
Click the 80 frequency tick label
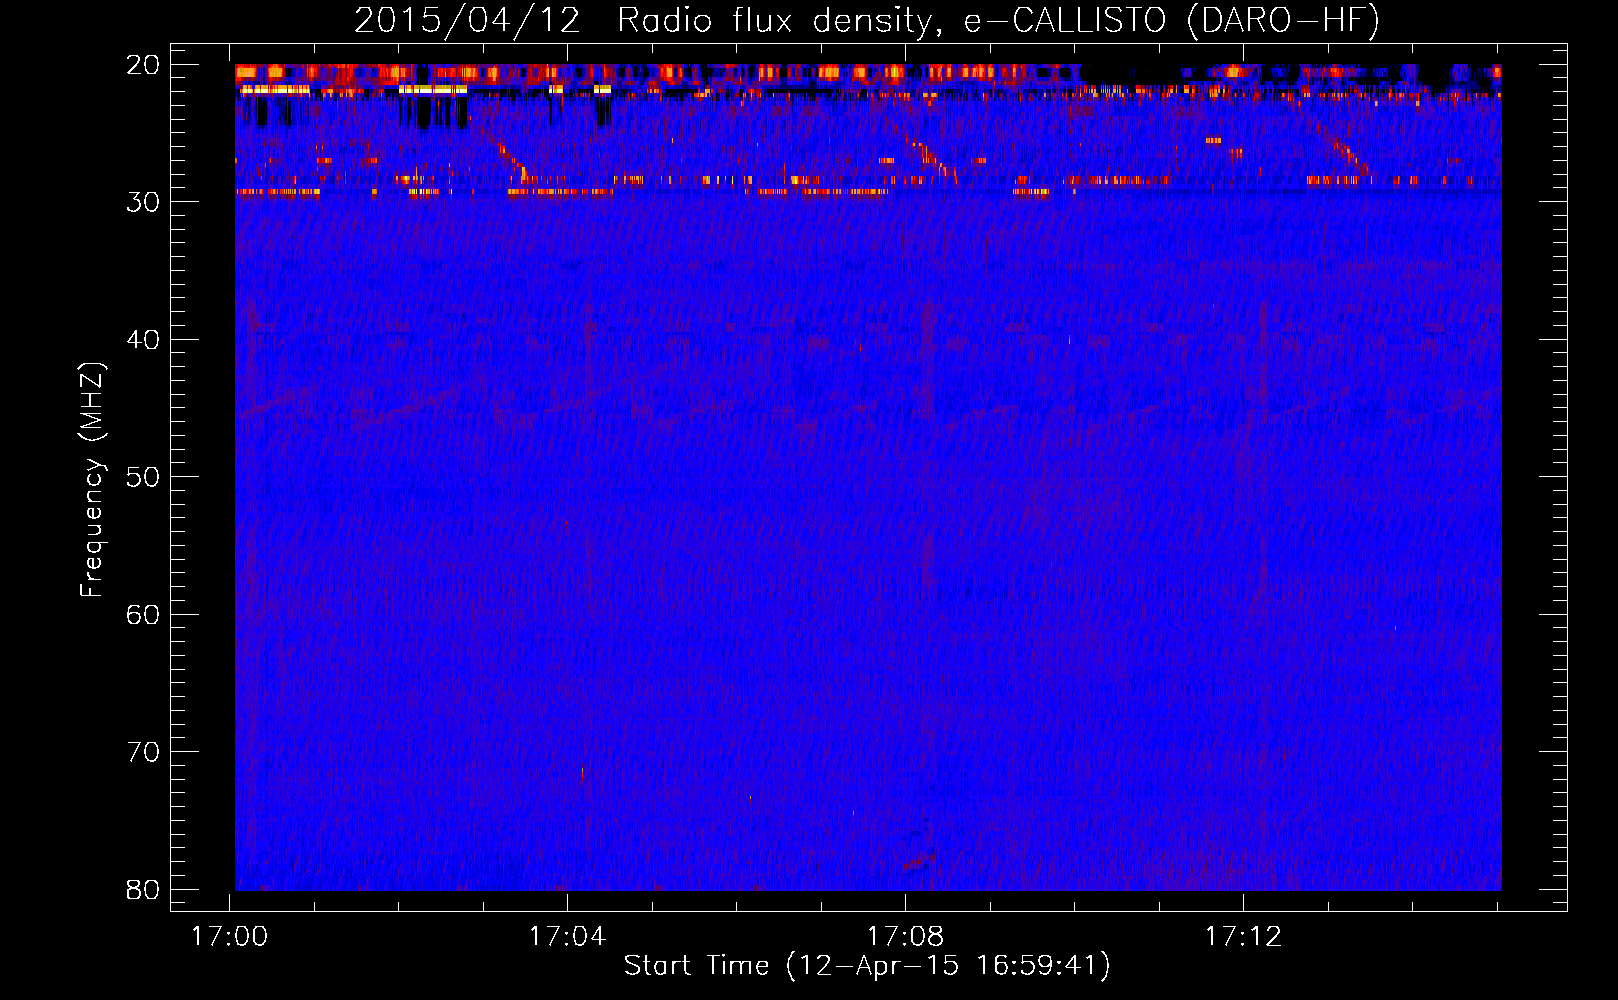click(143, 890)
